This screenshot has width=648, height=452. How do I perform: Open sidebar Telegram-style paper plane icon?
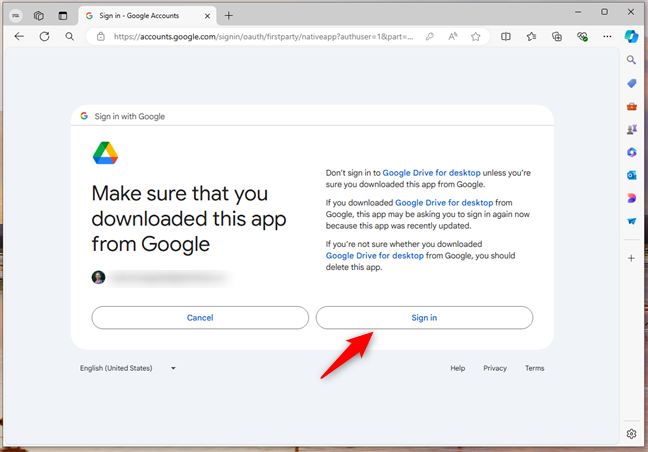coord(631,221)
